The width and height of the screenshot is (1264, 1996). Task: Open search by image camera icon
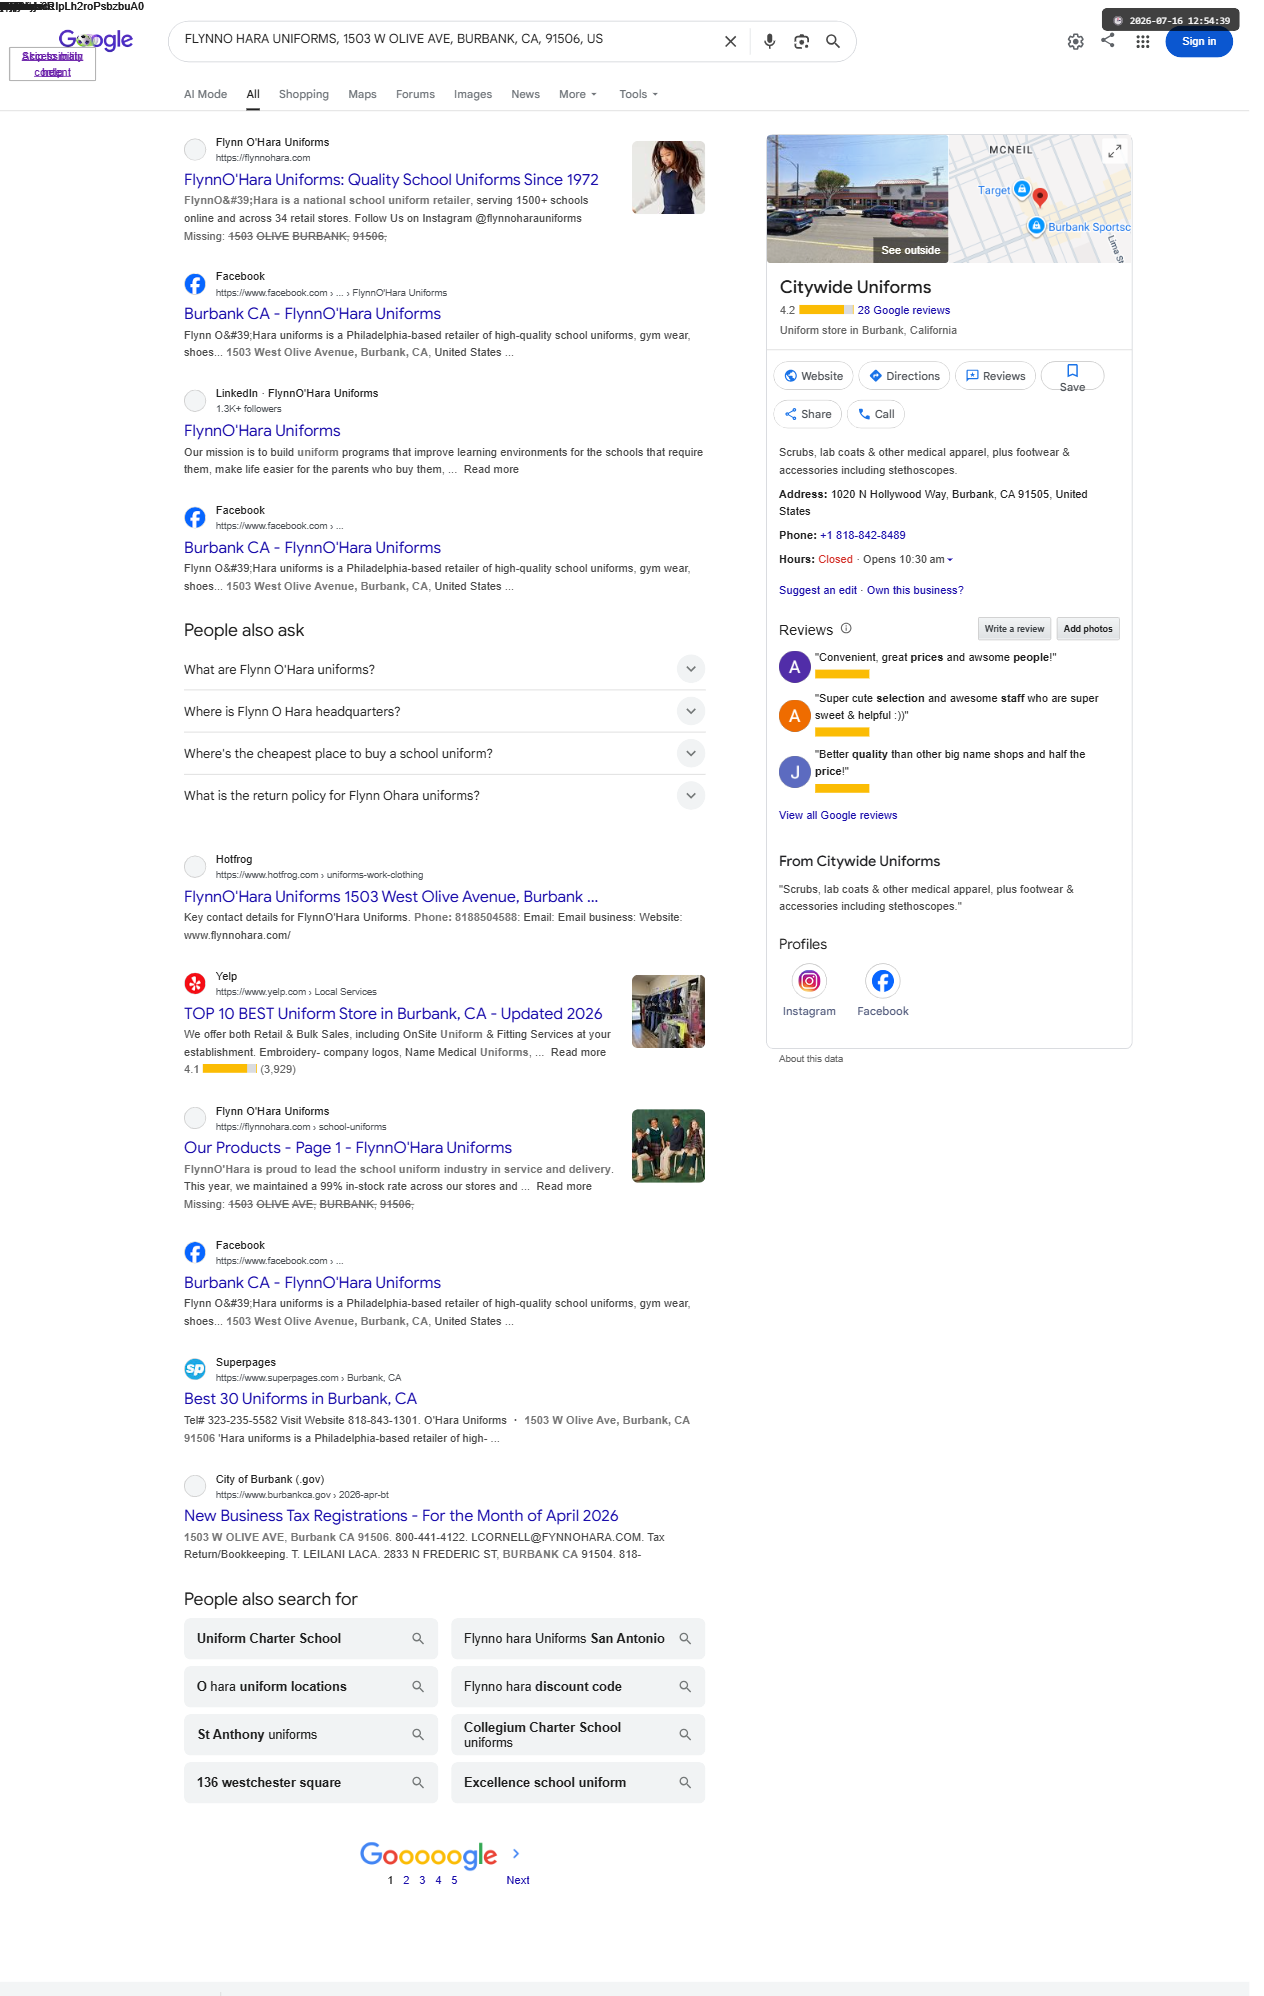pos(801,41)
